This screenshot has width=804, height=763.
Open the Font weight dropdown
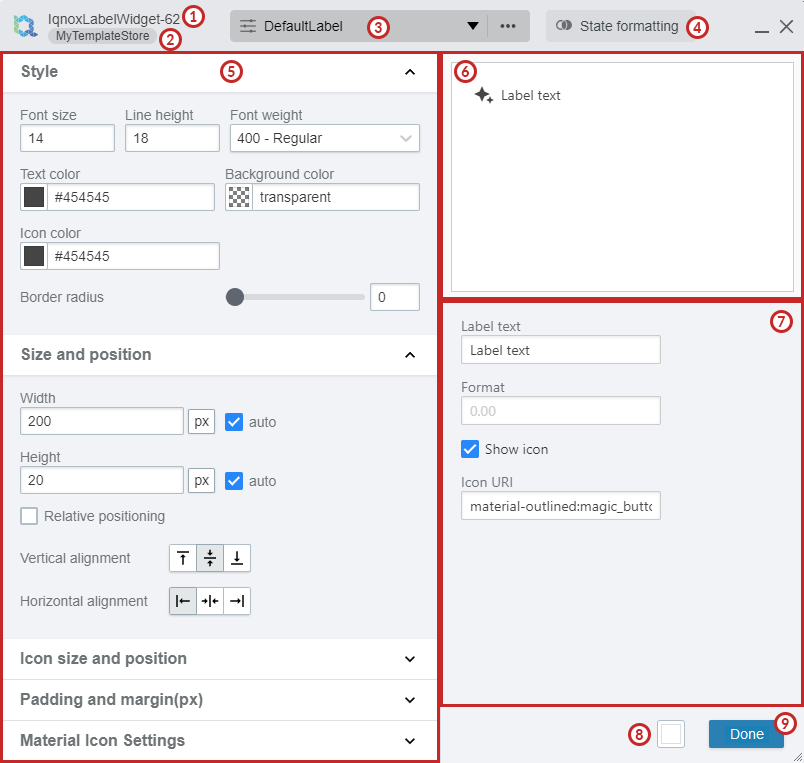pyautogui.click(x=324, y=137)
